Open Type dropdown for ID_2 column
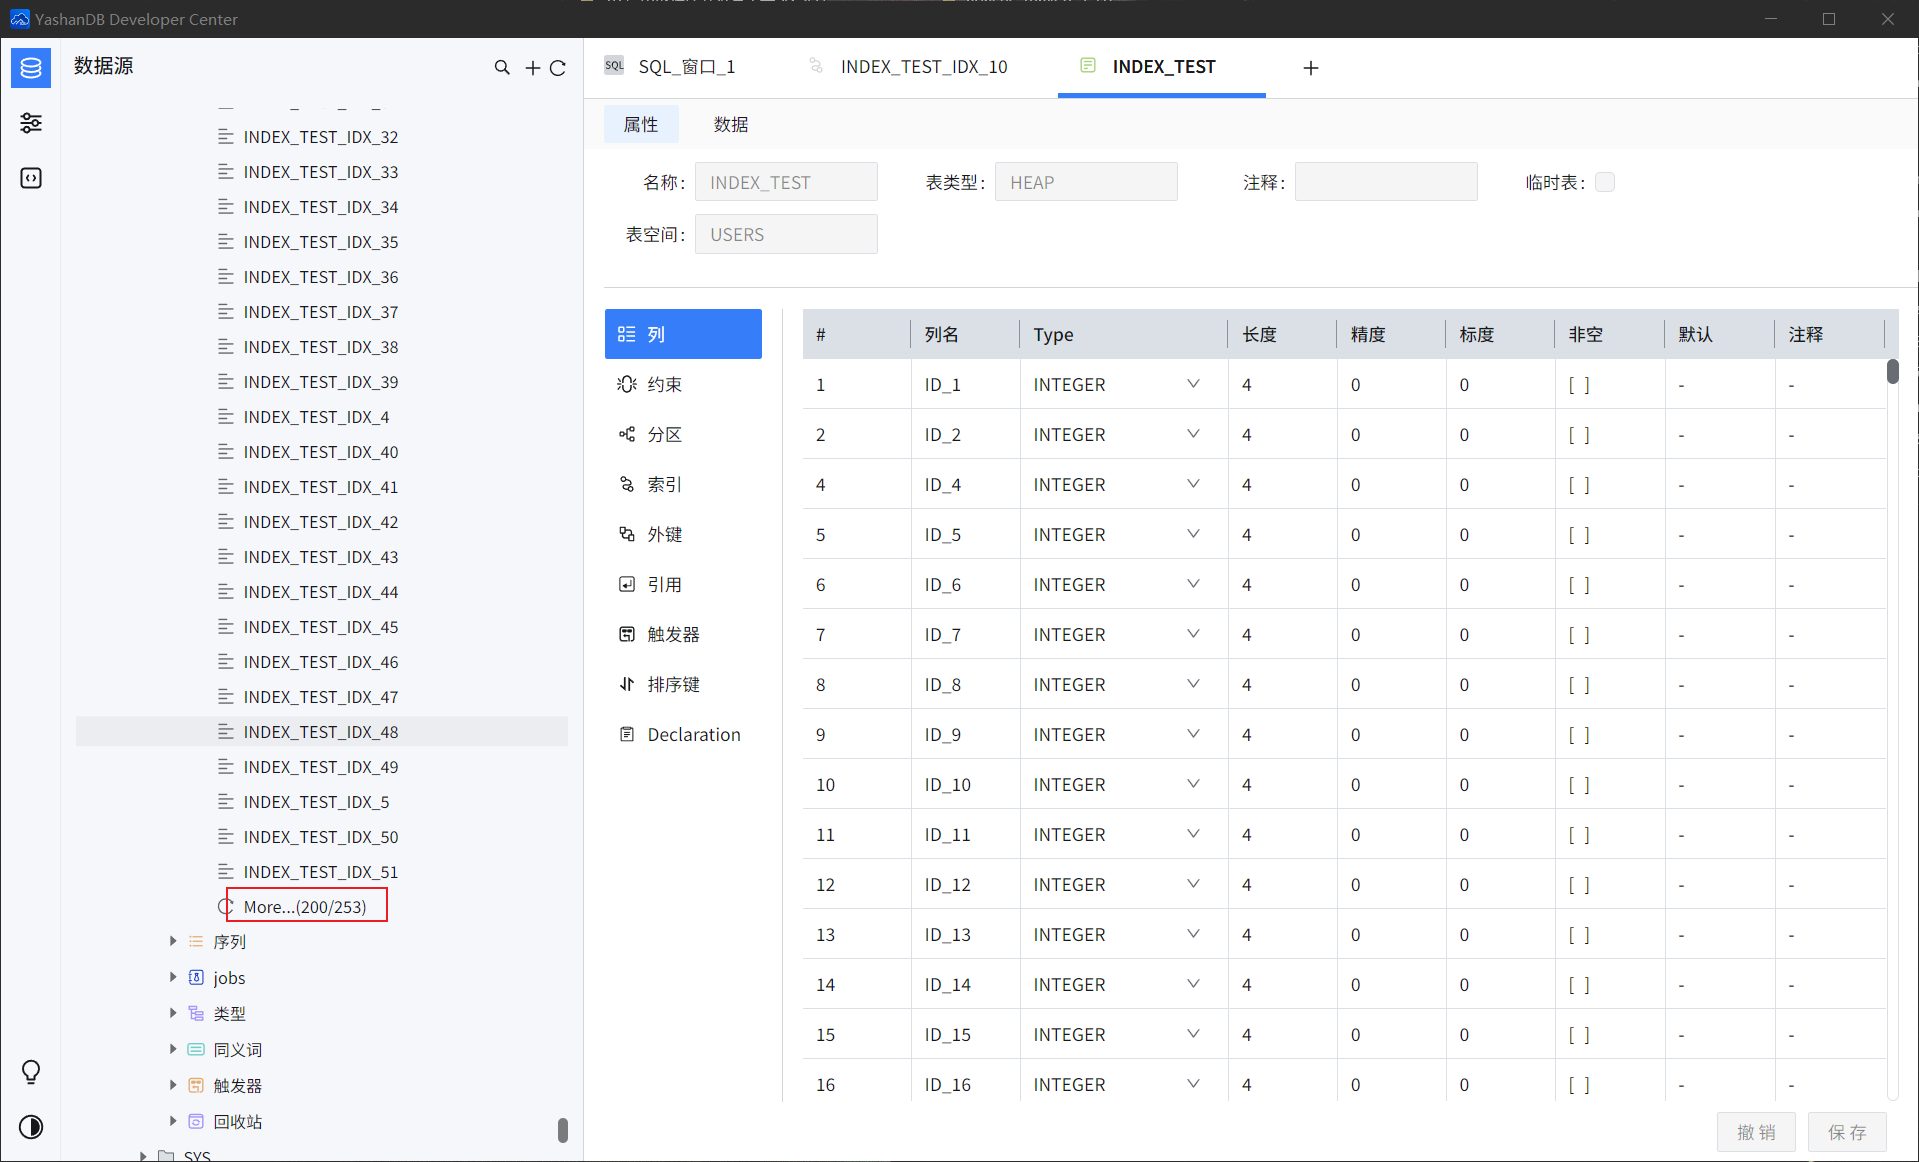 (1193, 435)
